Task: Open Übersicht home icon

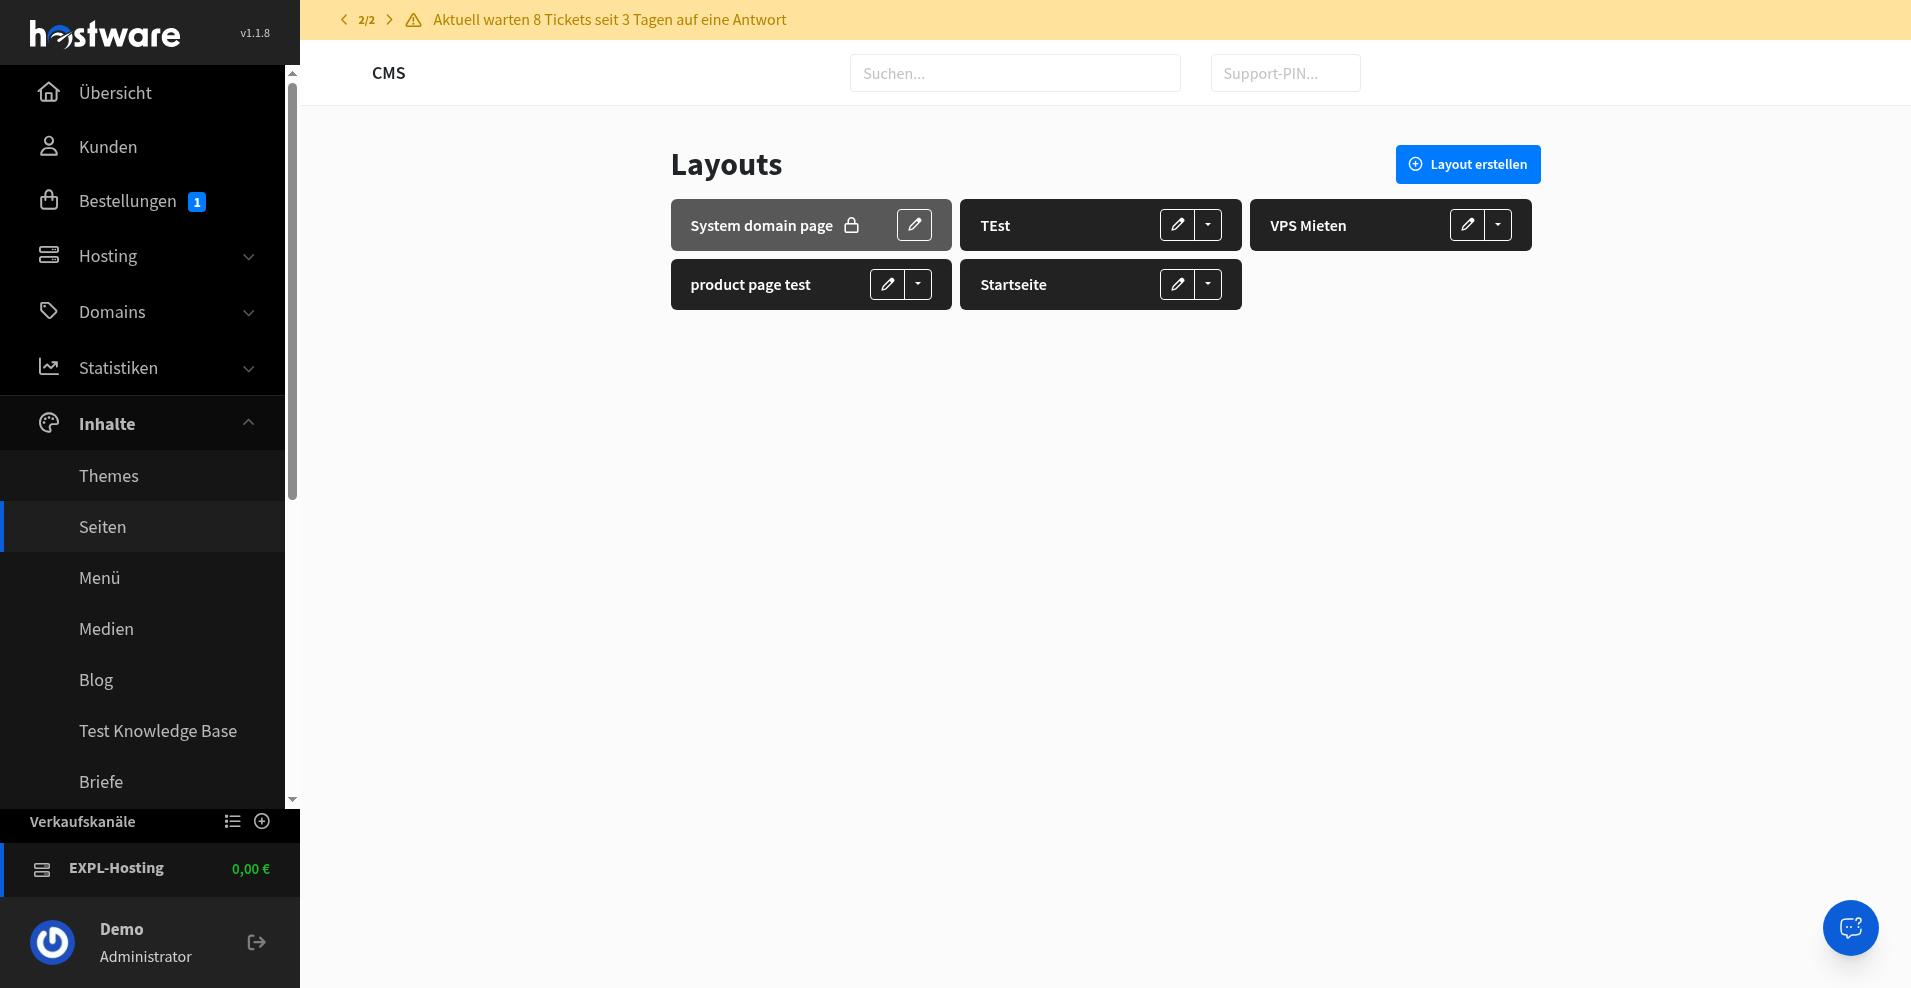Action: coord(49,92)
